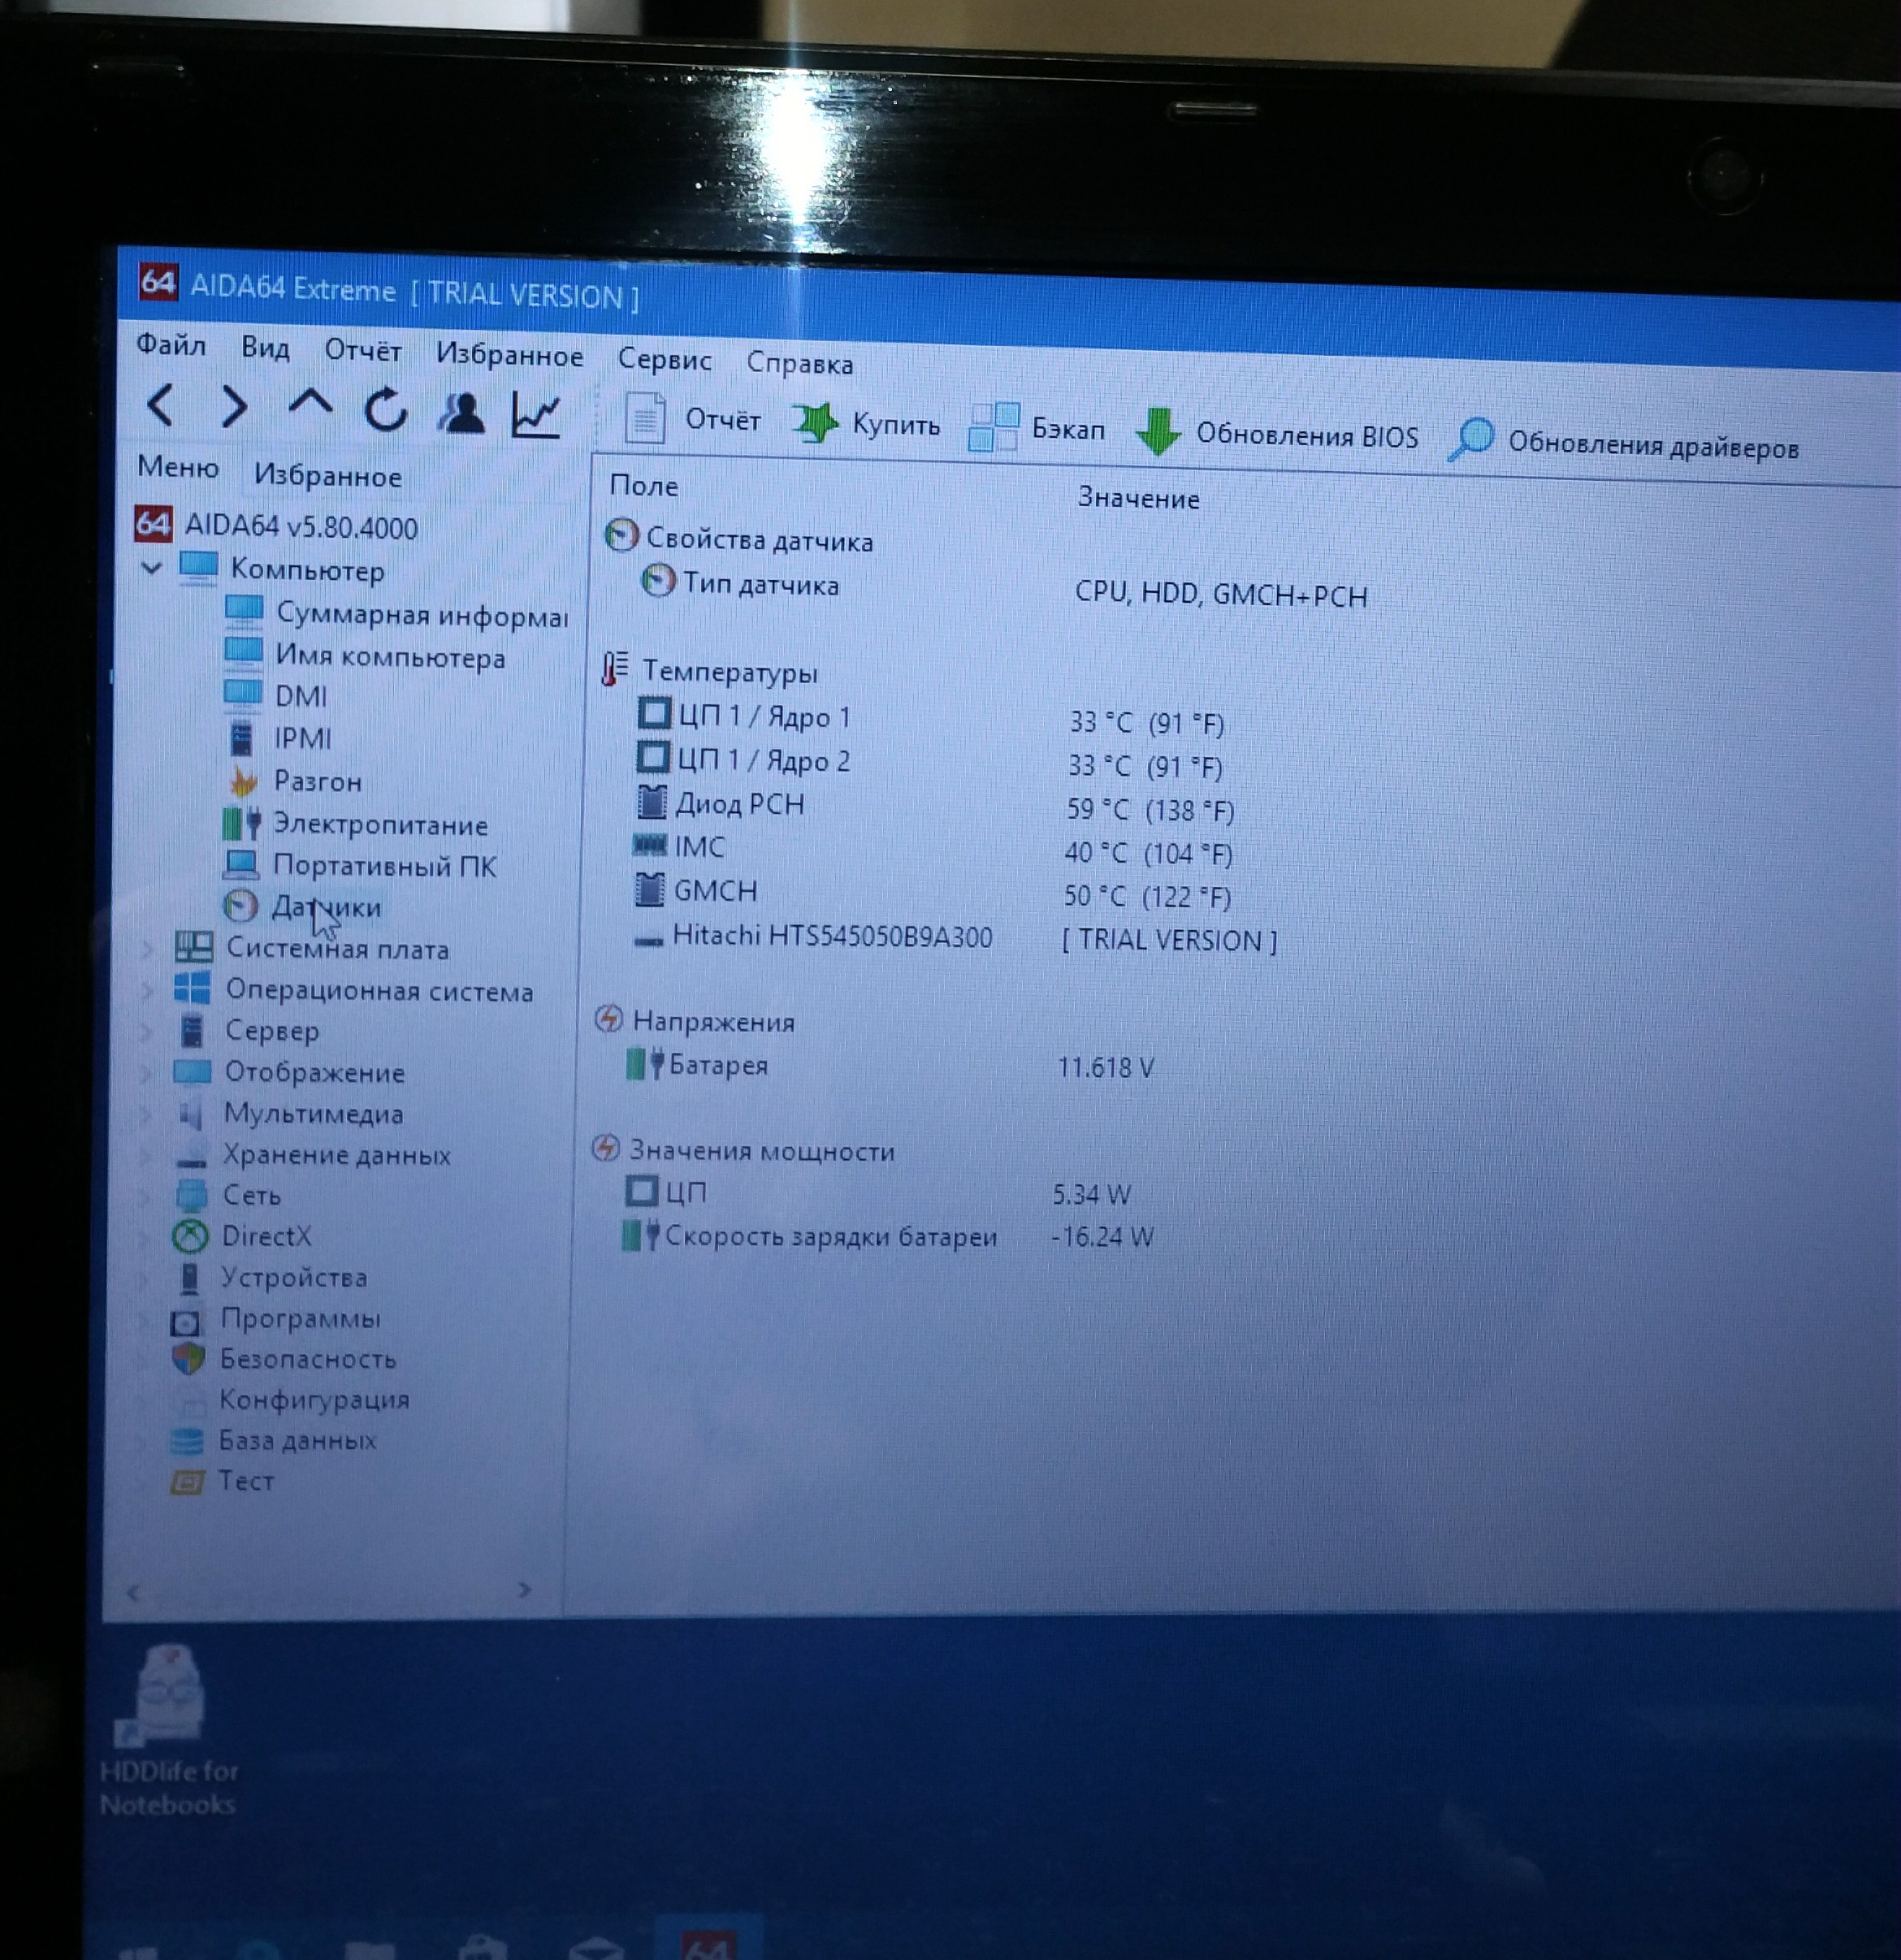
Task: Select the Тип датчика row
Action: pos(1004,588)
